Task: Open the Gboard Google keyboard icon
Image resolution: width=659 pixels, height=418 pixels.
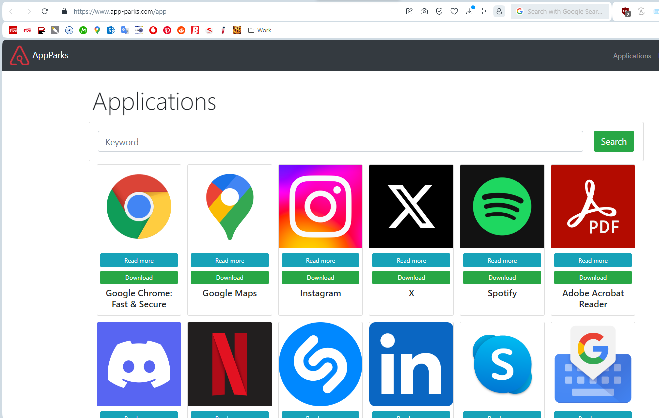Action: [x=593, y=364]
